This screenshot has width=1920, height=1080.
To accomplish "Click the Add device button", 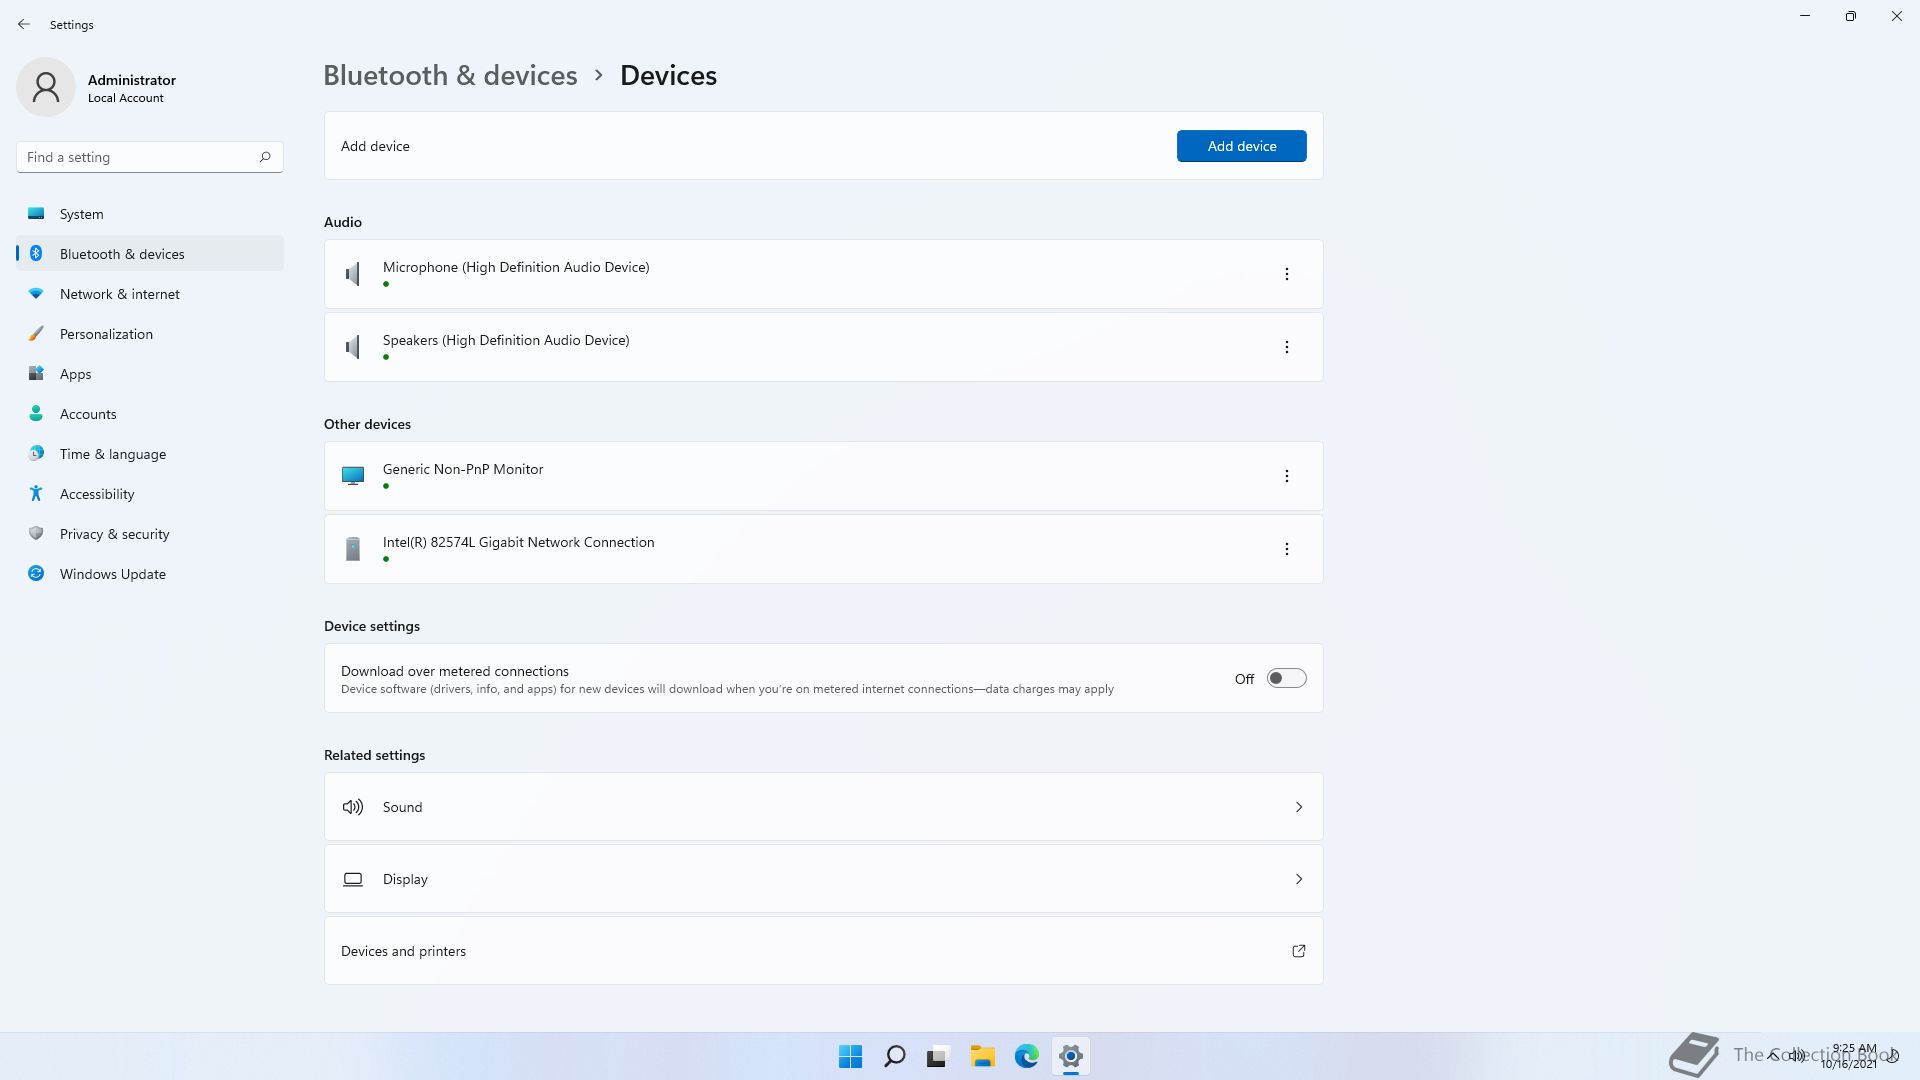I will [1241, 146].
